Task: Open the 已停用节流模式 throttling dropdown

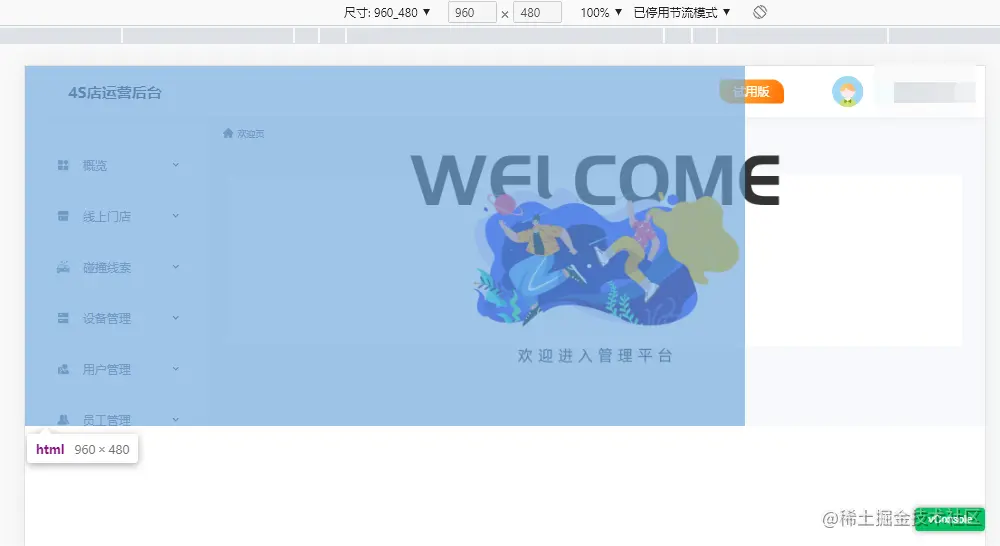Action: point(682,13)
